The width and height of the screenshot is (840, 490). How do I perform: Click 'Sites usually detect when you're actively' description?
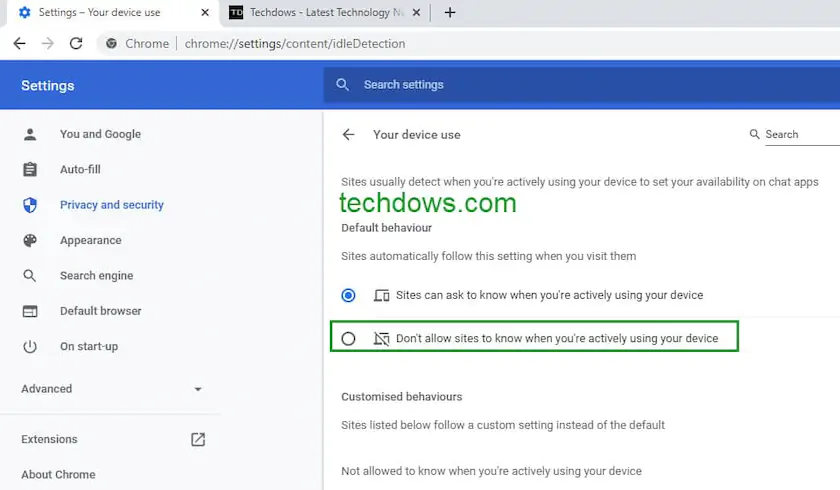580,182
